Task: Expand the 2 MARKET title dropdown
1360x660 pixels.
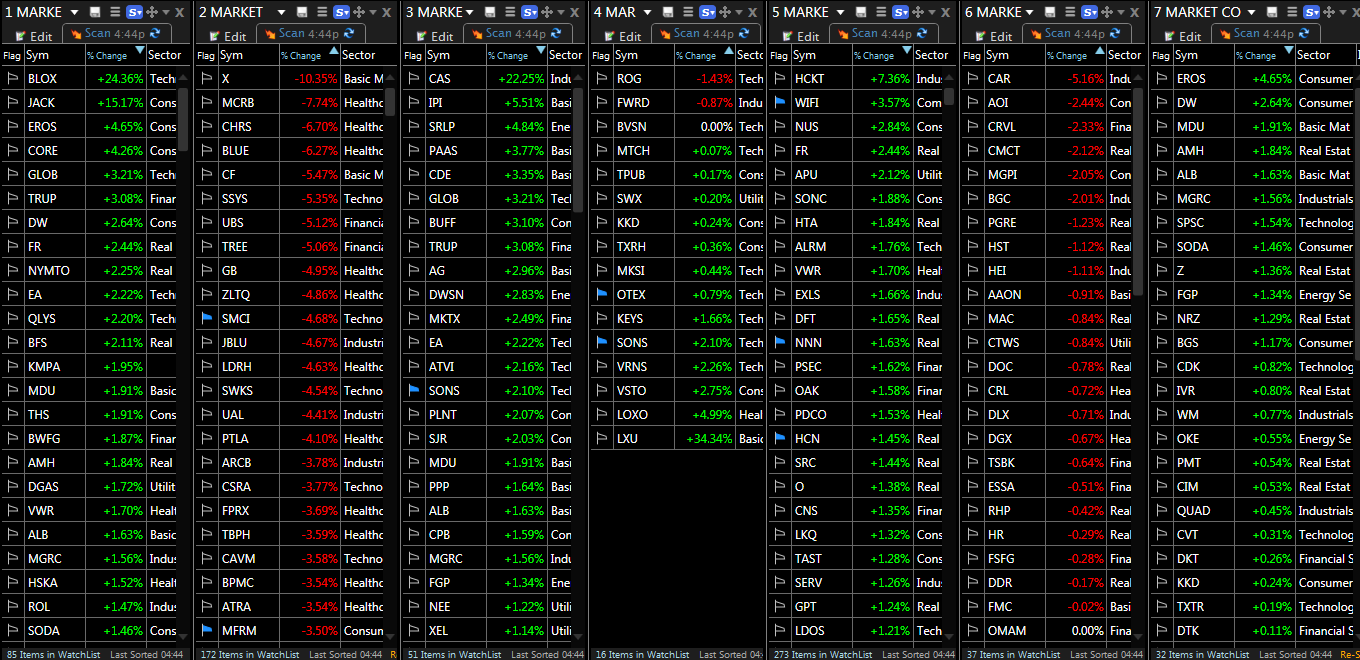Action: point(280,12)
